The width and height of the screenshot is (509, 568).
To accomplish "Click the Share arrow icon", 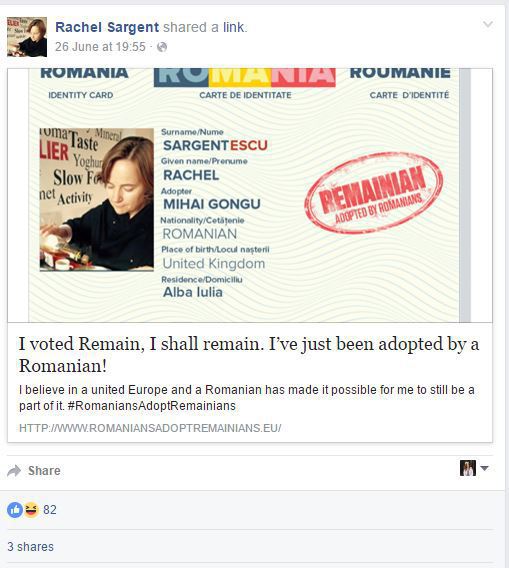I will (14, 471).
